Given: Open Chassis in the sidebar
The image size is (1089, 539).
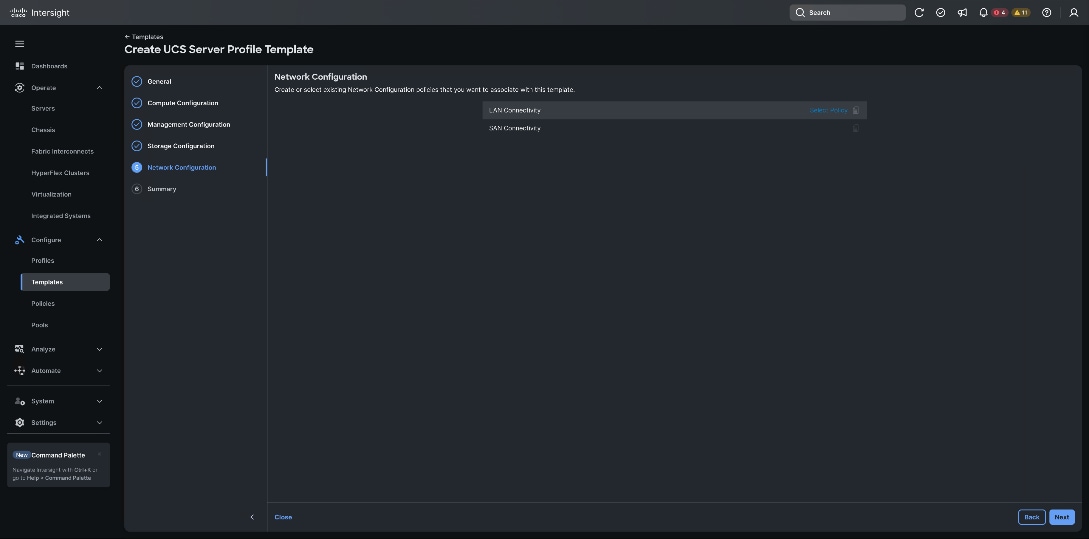Looking at the screenshot, I should [43, 130].
